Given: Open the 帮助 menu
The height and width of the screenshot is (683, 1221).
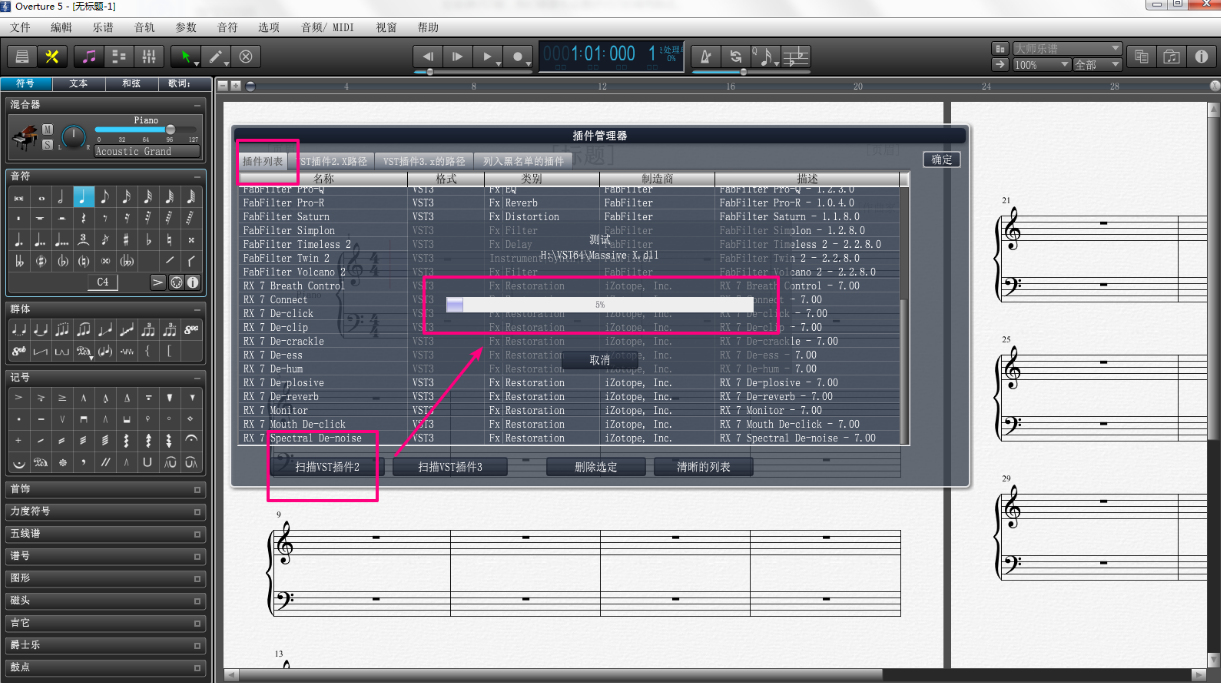Looking at the screenshot, I should [427, 27].
